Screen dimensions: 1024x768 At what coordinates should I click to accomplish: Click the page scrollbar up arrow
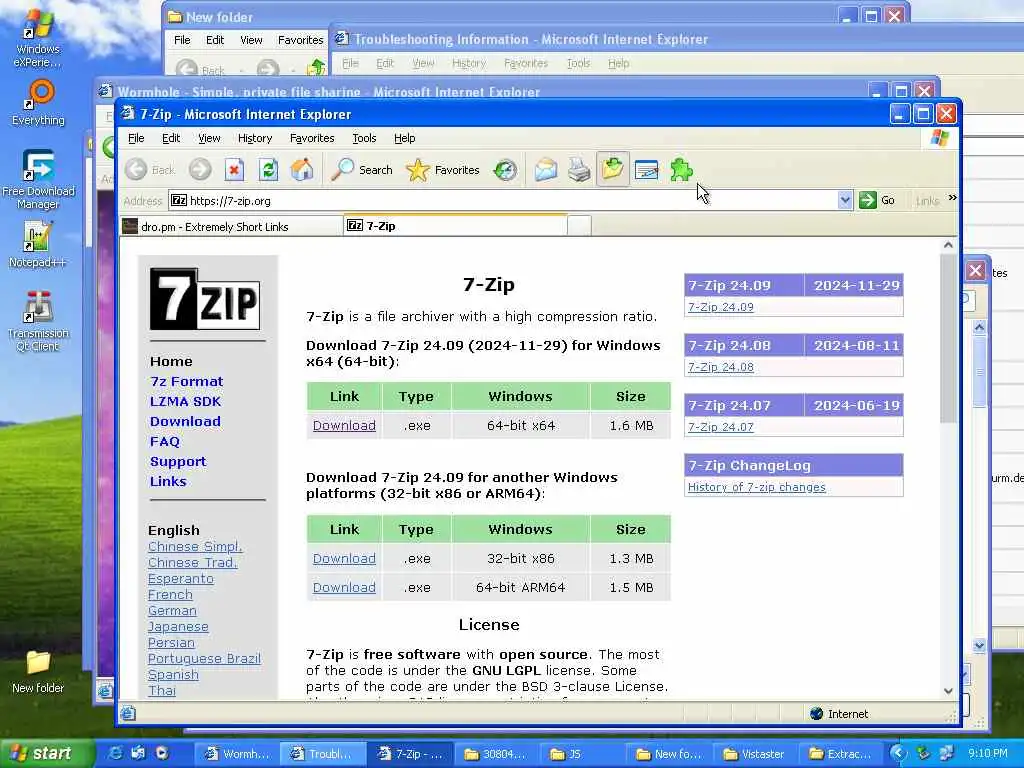tap(948, 246)
